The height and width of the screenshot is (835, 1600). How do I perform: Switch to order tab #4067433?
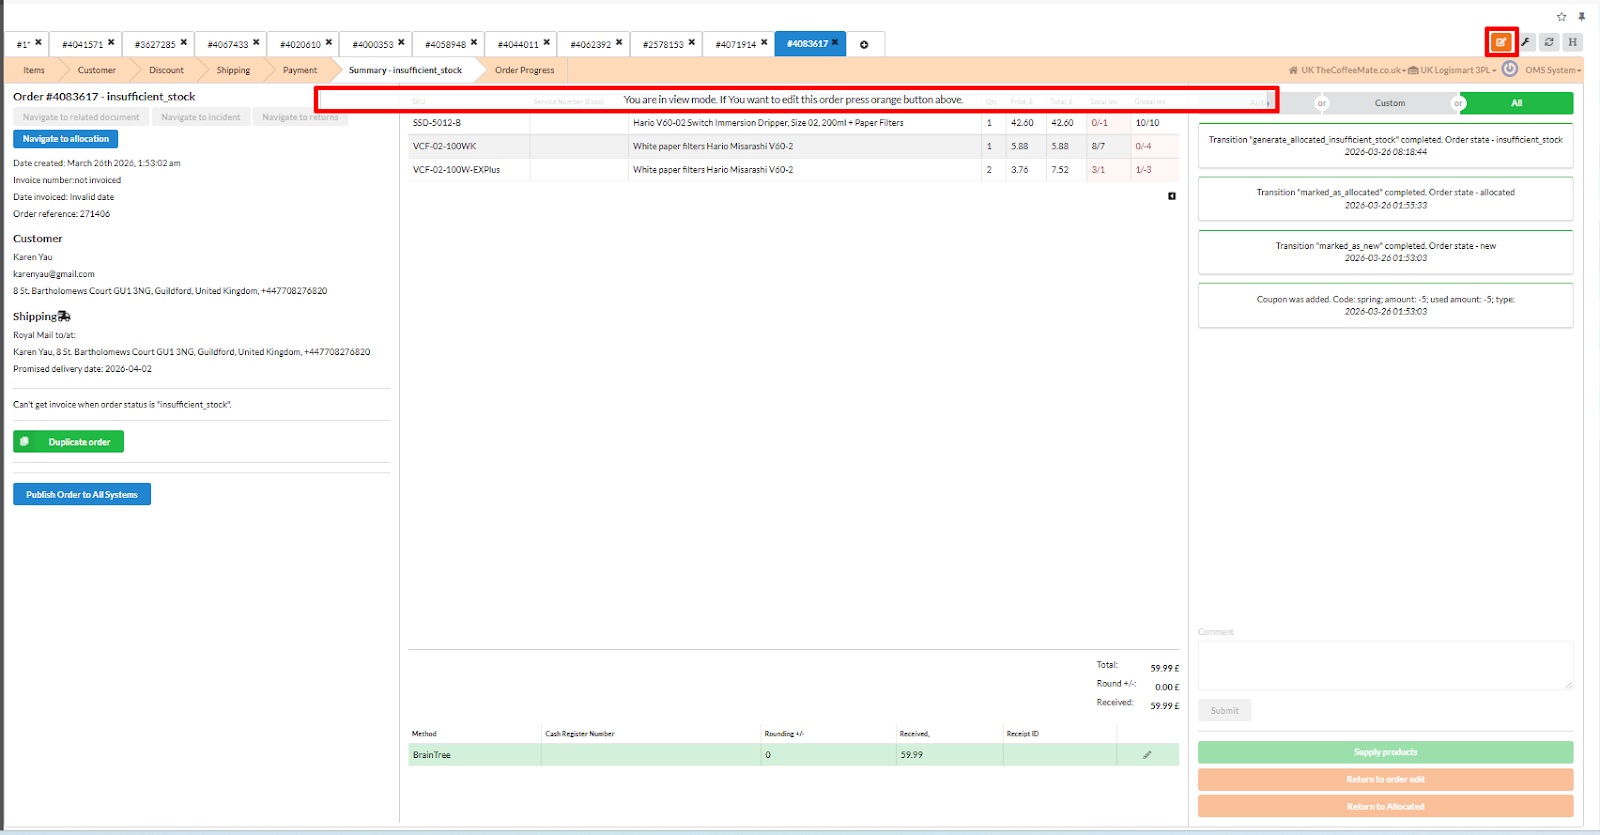[x=228, y=44]
